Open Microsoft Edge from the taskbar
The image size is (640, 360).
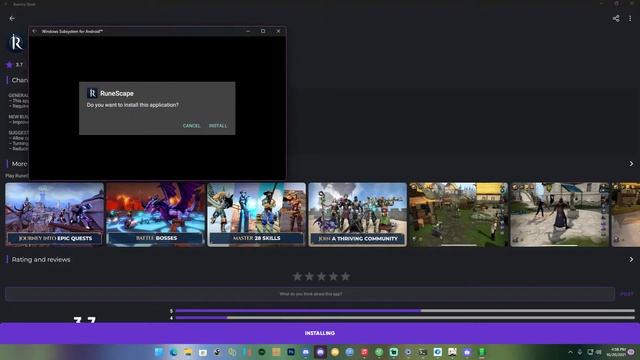[173, 352]
